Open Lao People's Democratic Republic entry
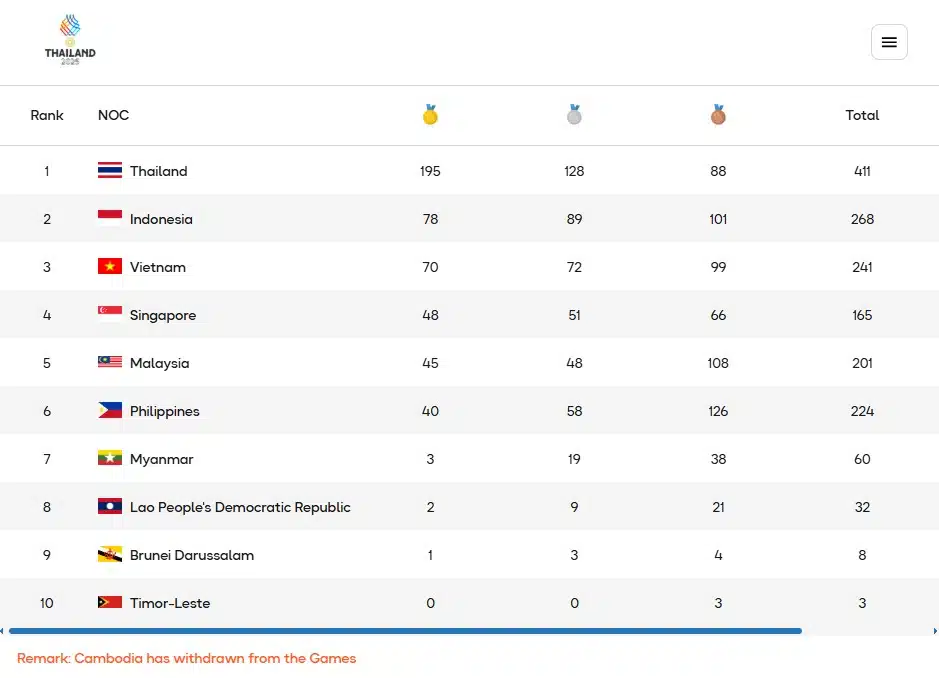The height and width of the screenshot is (678, 939). click(x=240, y=507)
